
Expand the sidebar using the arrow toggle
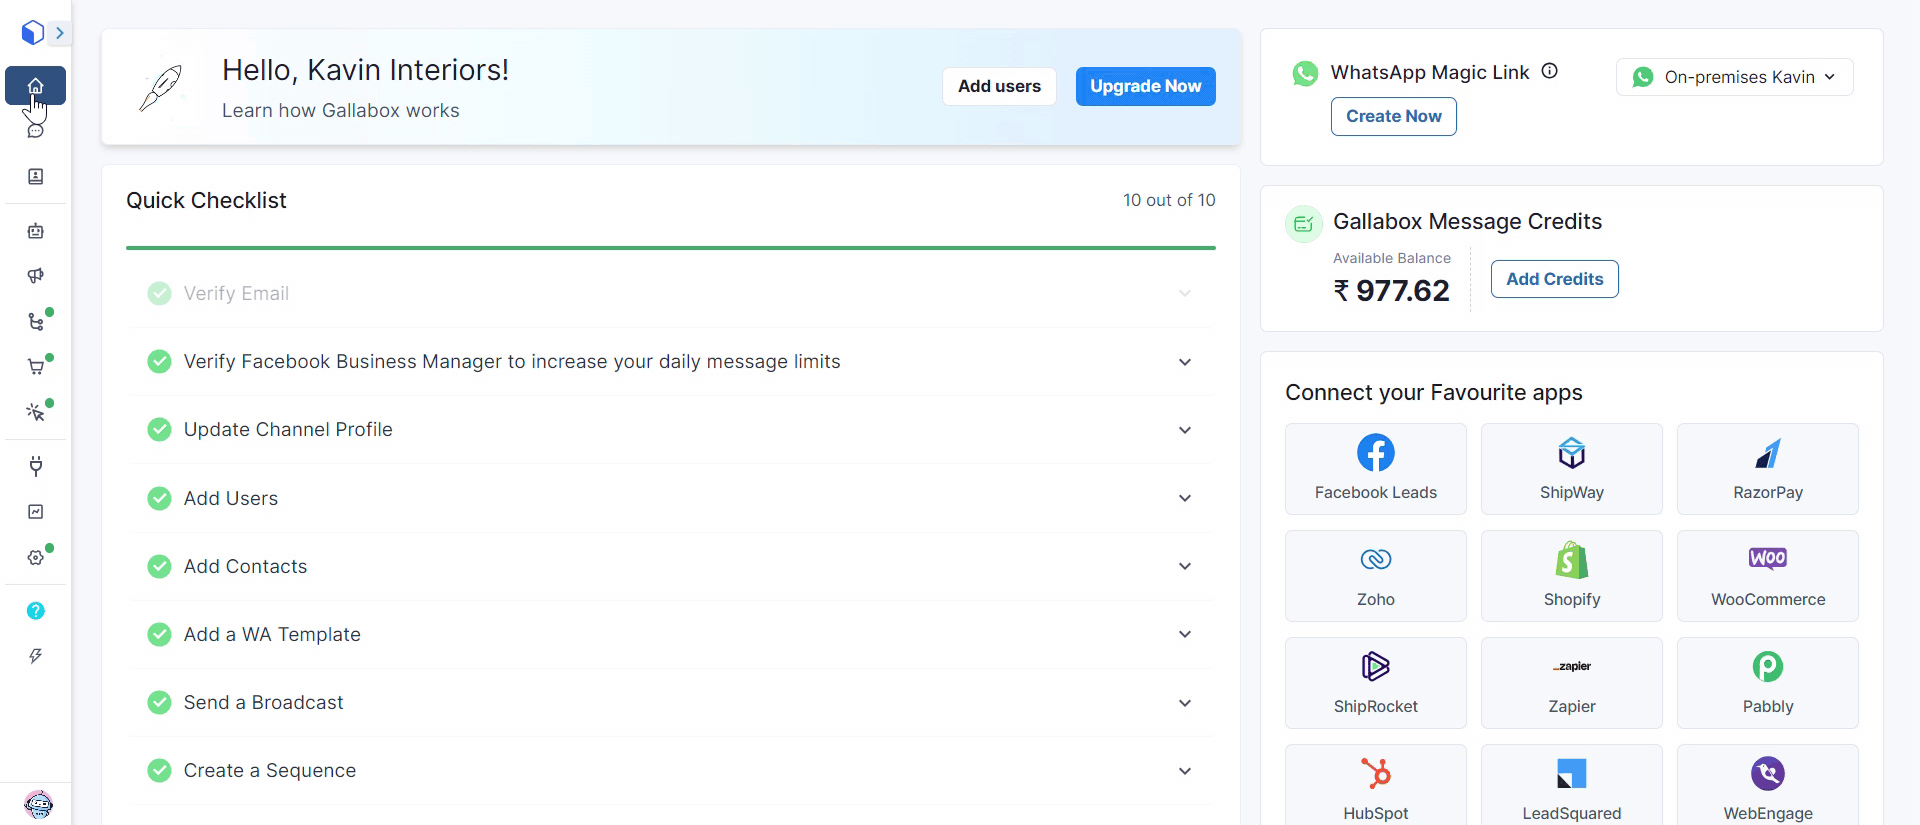point(60,33)
